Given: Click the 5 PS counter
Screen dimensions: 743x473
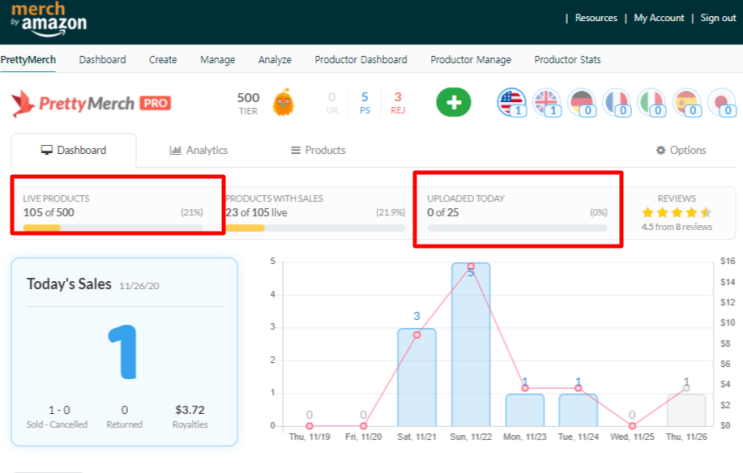Looking at the screenshot, I should pyautogui.click(x=364, y=103).
